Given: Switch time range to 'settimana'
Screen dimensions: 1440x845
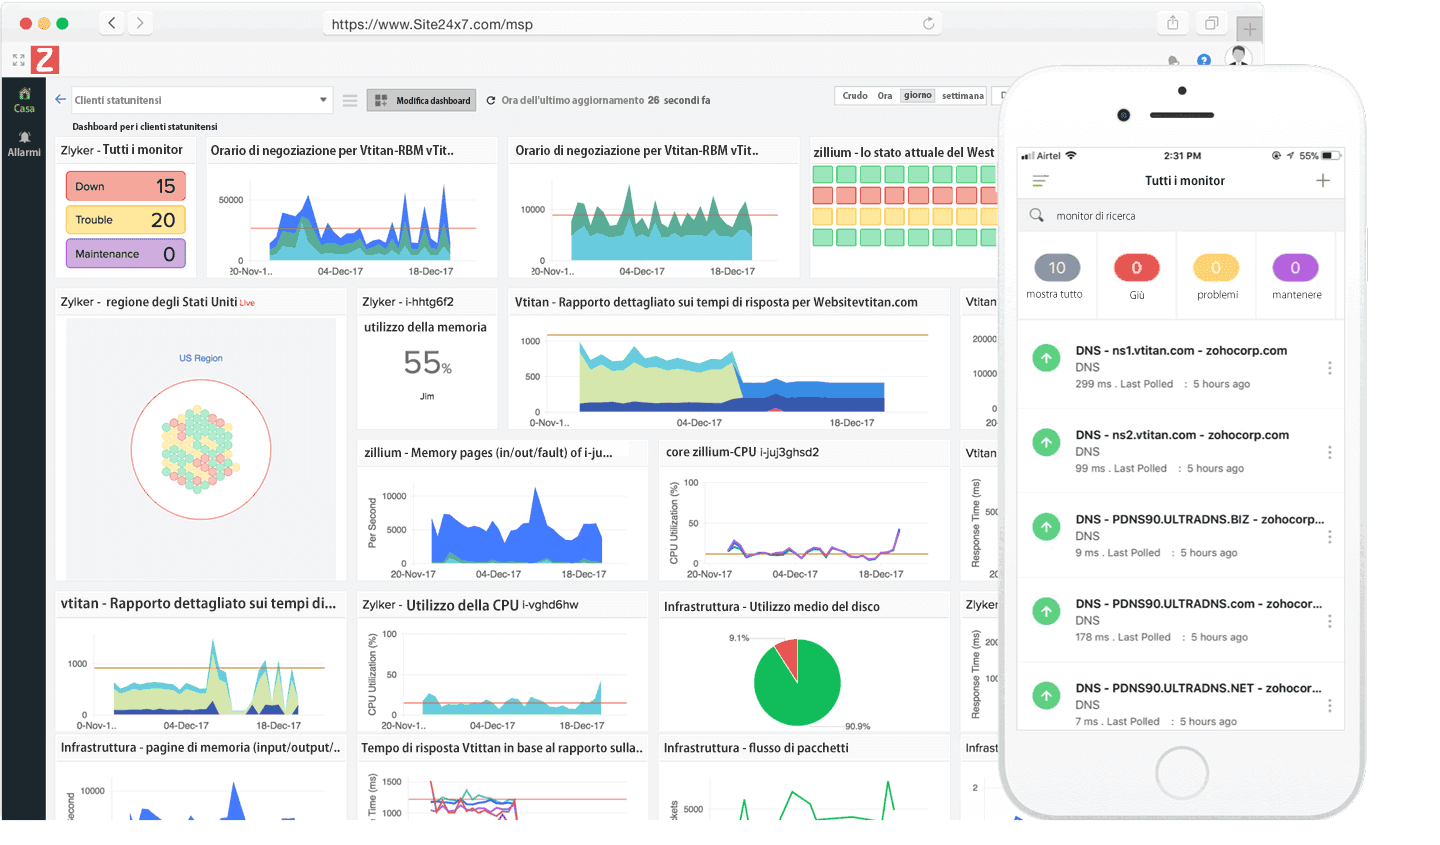Looking at the screenshot, I should click(x=962, y=96).
